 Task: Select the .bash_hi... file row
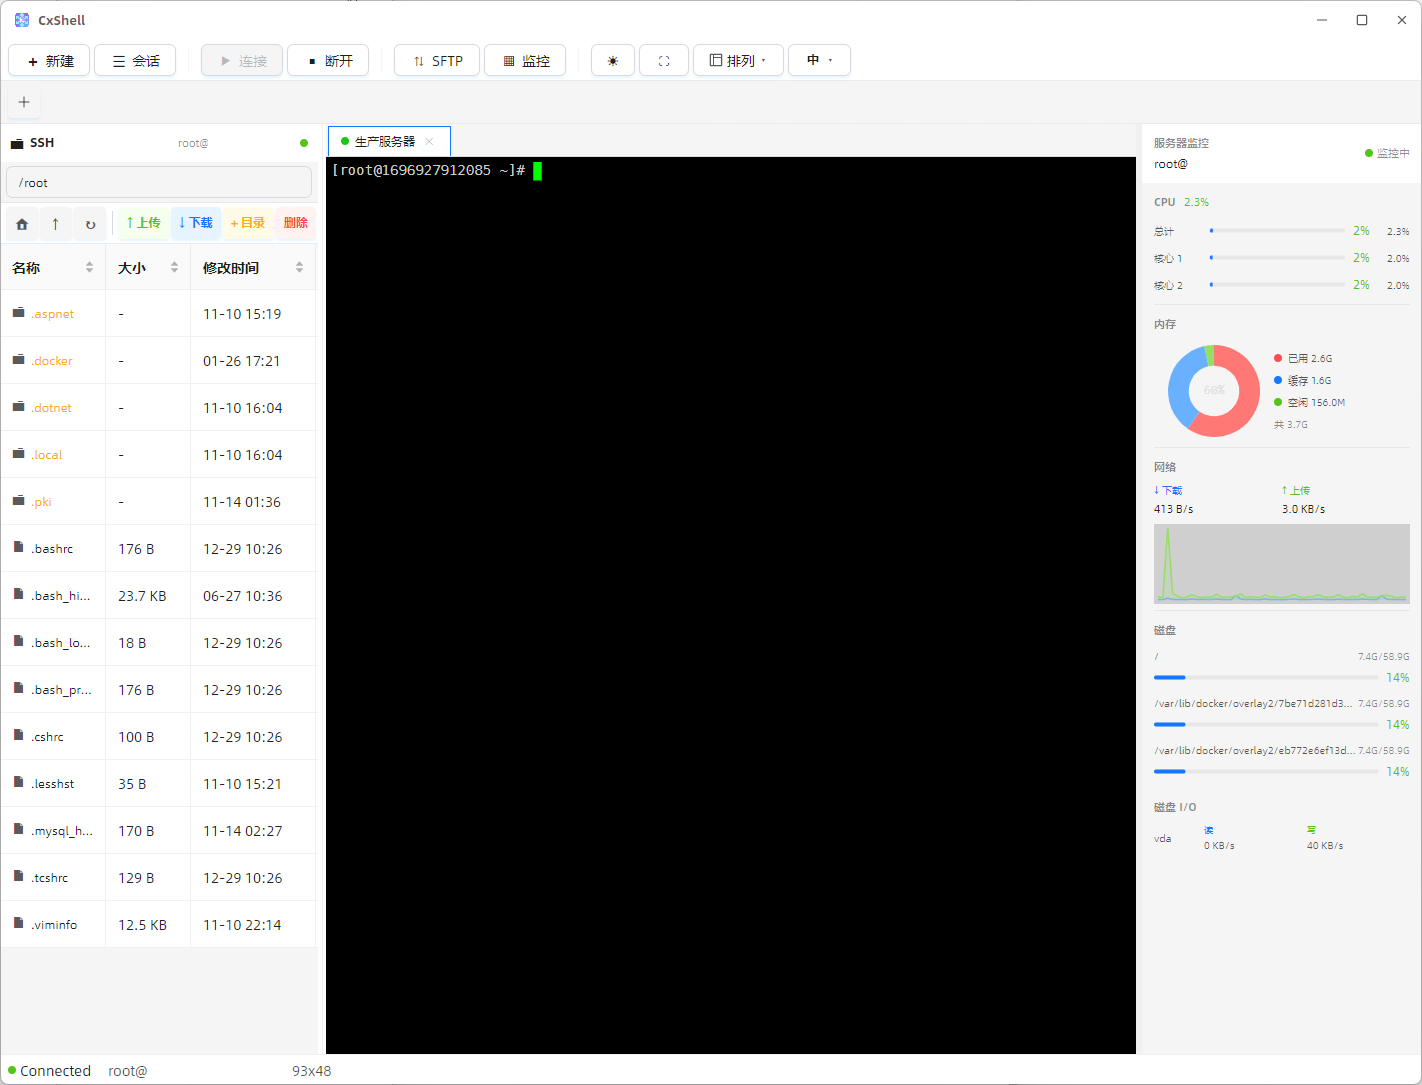tap(158, 596)
